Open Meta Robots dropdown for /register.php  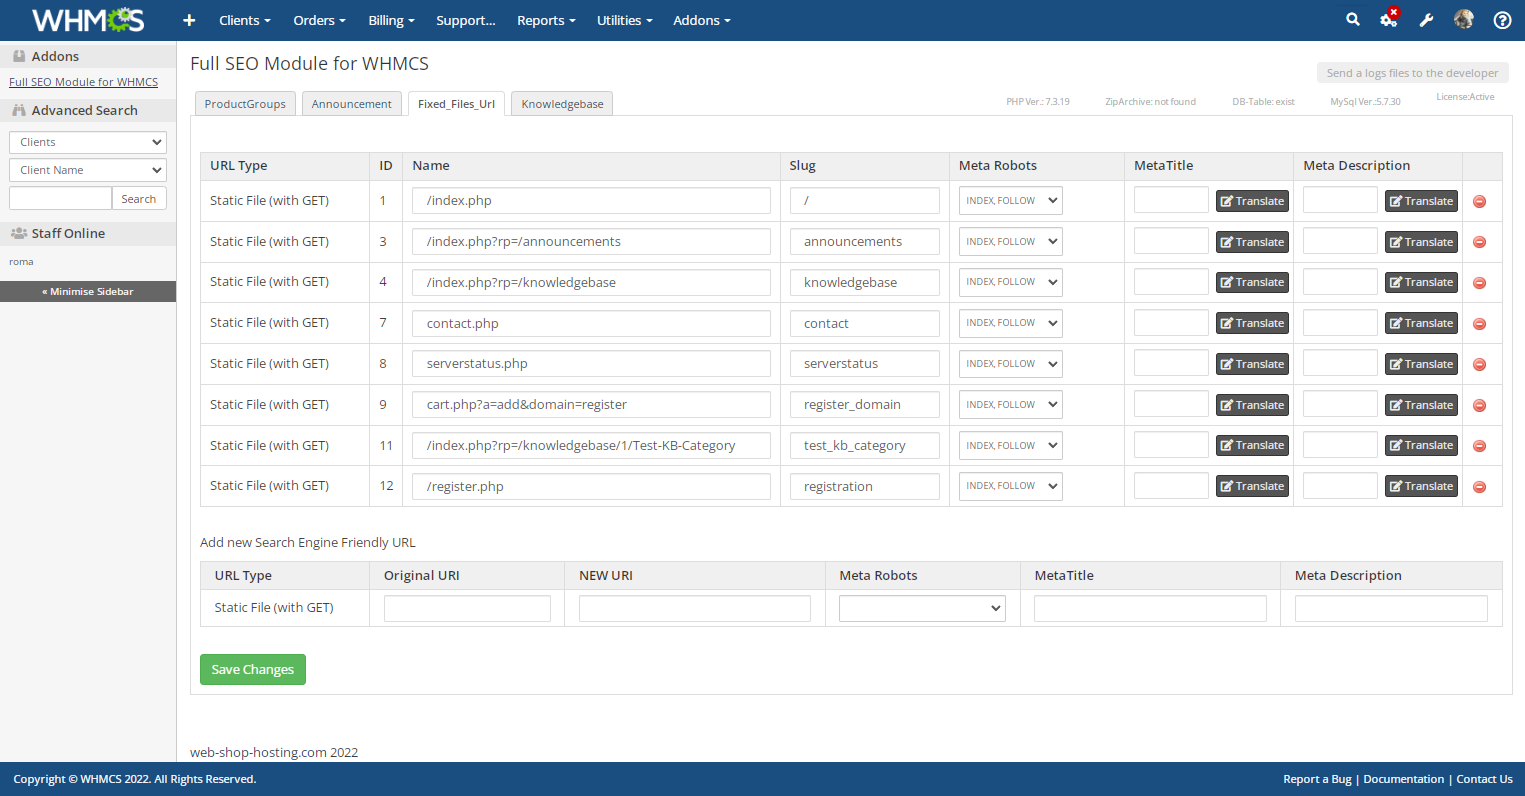click(1010, 486)
